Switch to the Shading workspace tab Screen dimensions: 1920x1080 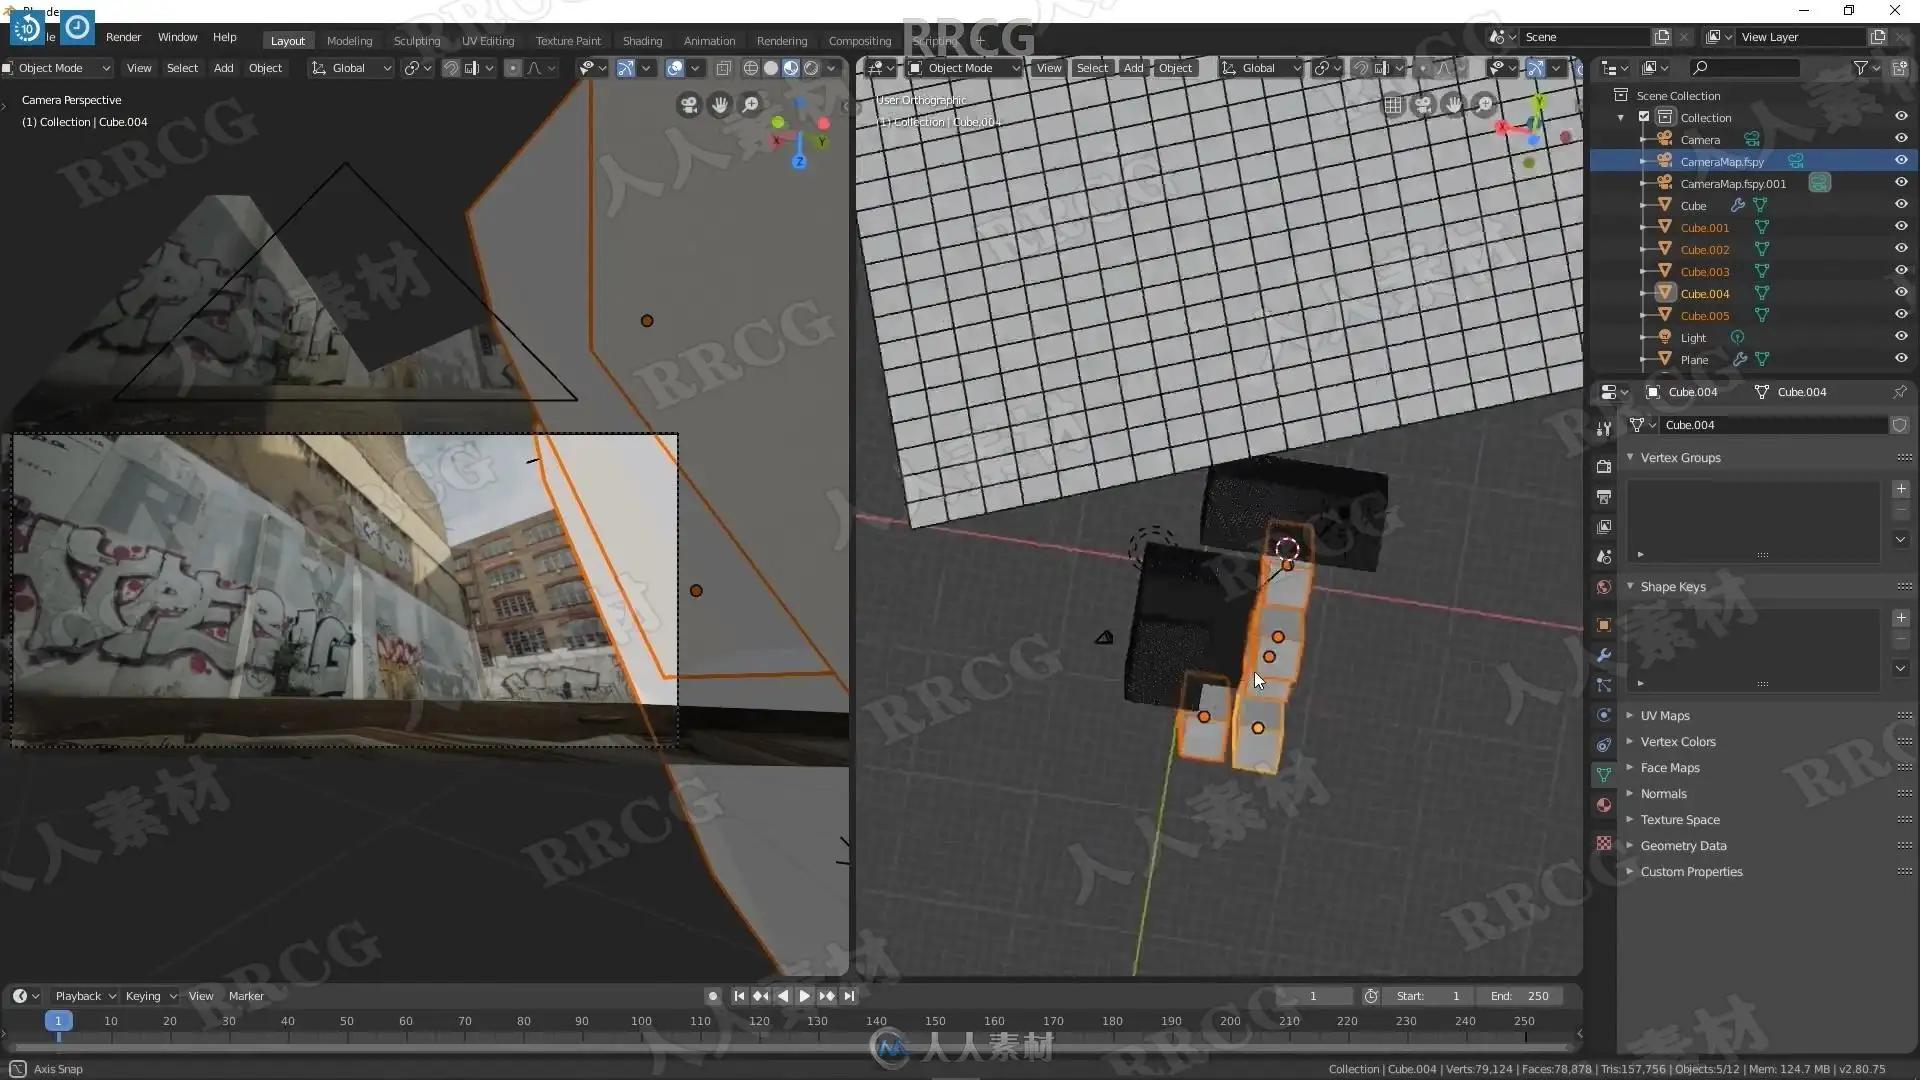pyautogui.click(x=642, y=41)
